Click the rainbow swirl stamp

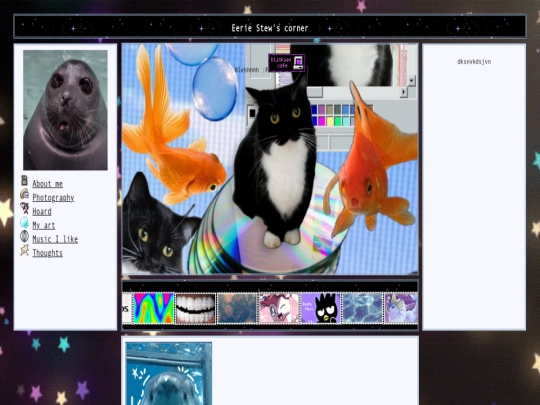(154, 308)
